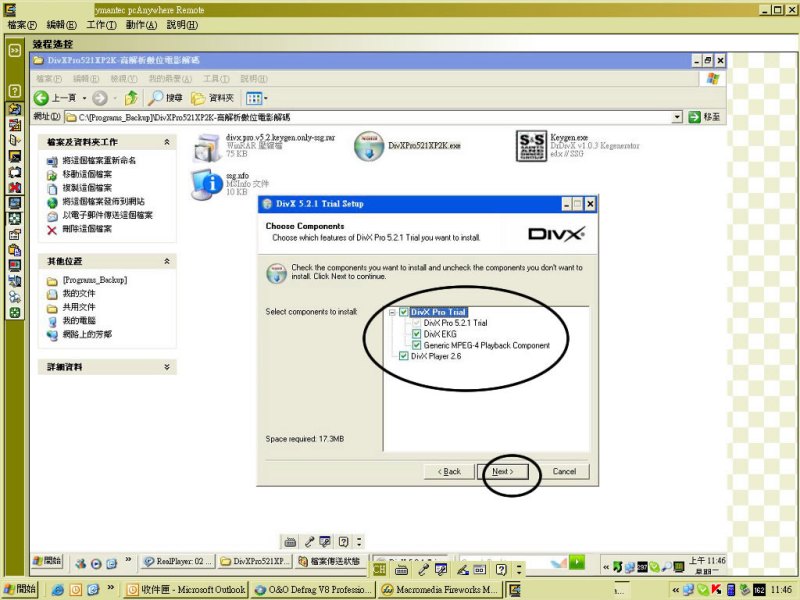Open pcAnywhere 檔案(F) menu

(x=22, y=24)
